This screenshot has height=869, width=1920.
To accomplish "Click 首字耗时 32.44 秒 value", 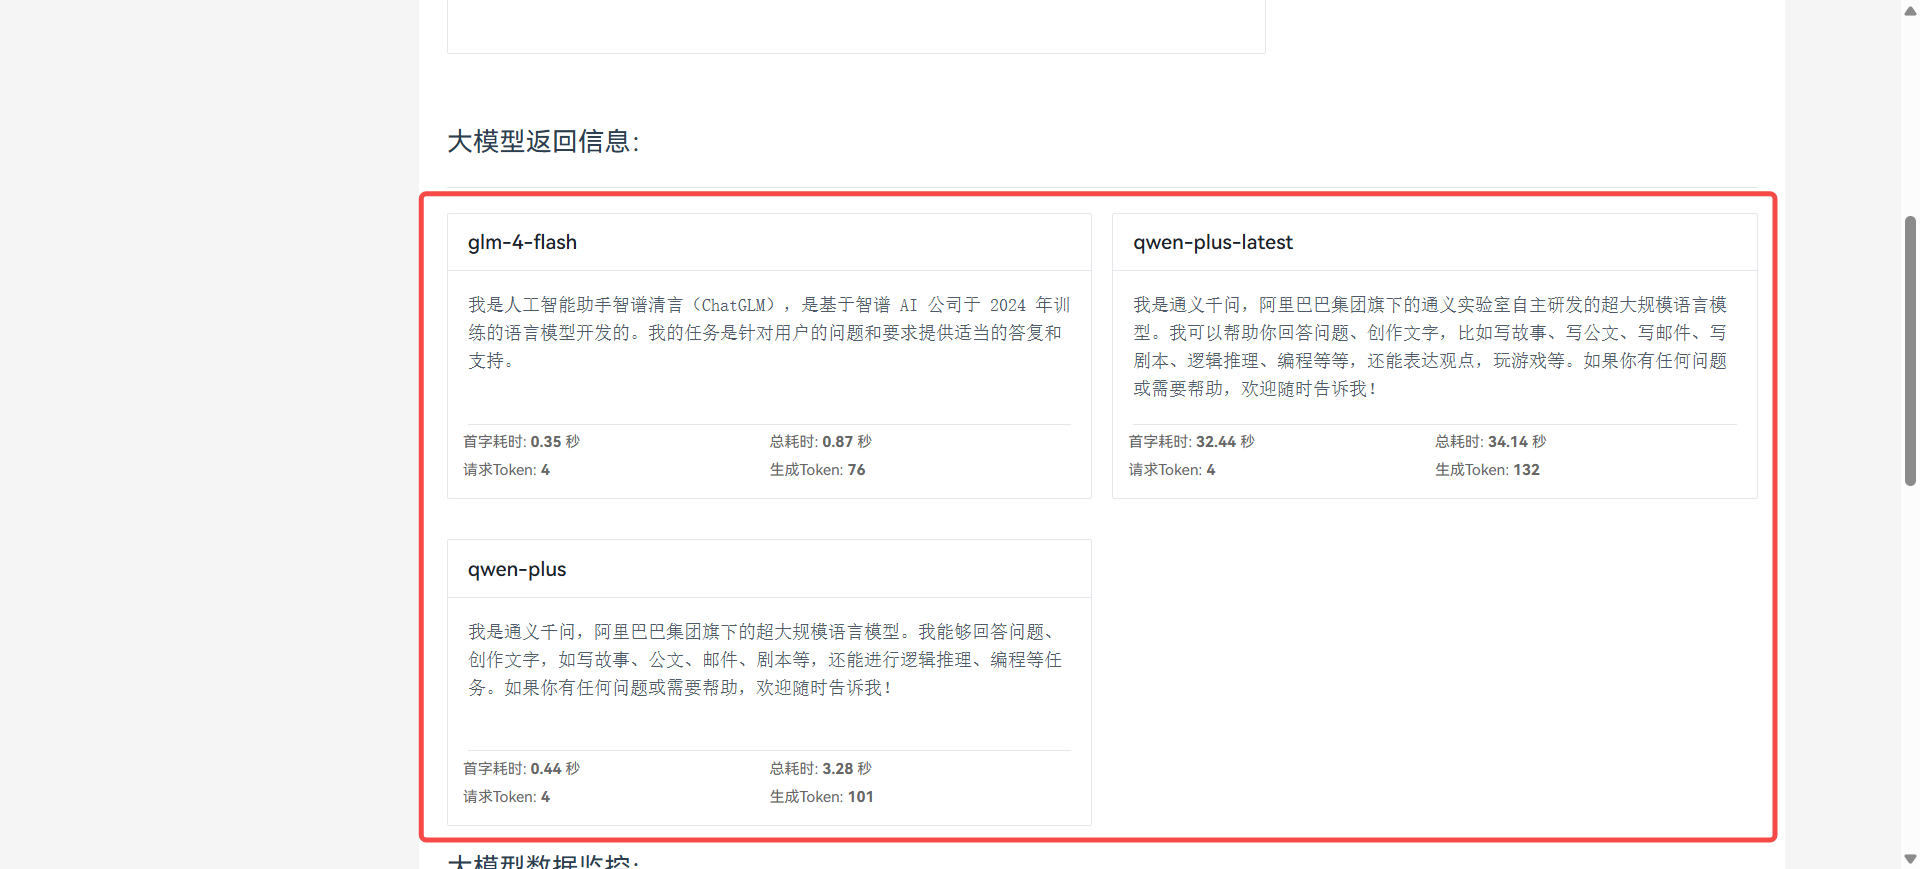I will (1191, 441).
